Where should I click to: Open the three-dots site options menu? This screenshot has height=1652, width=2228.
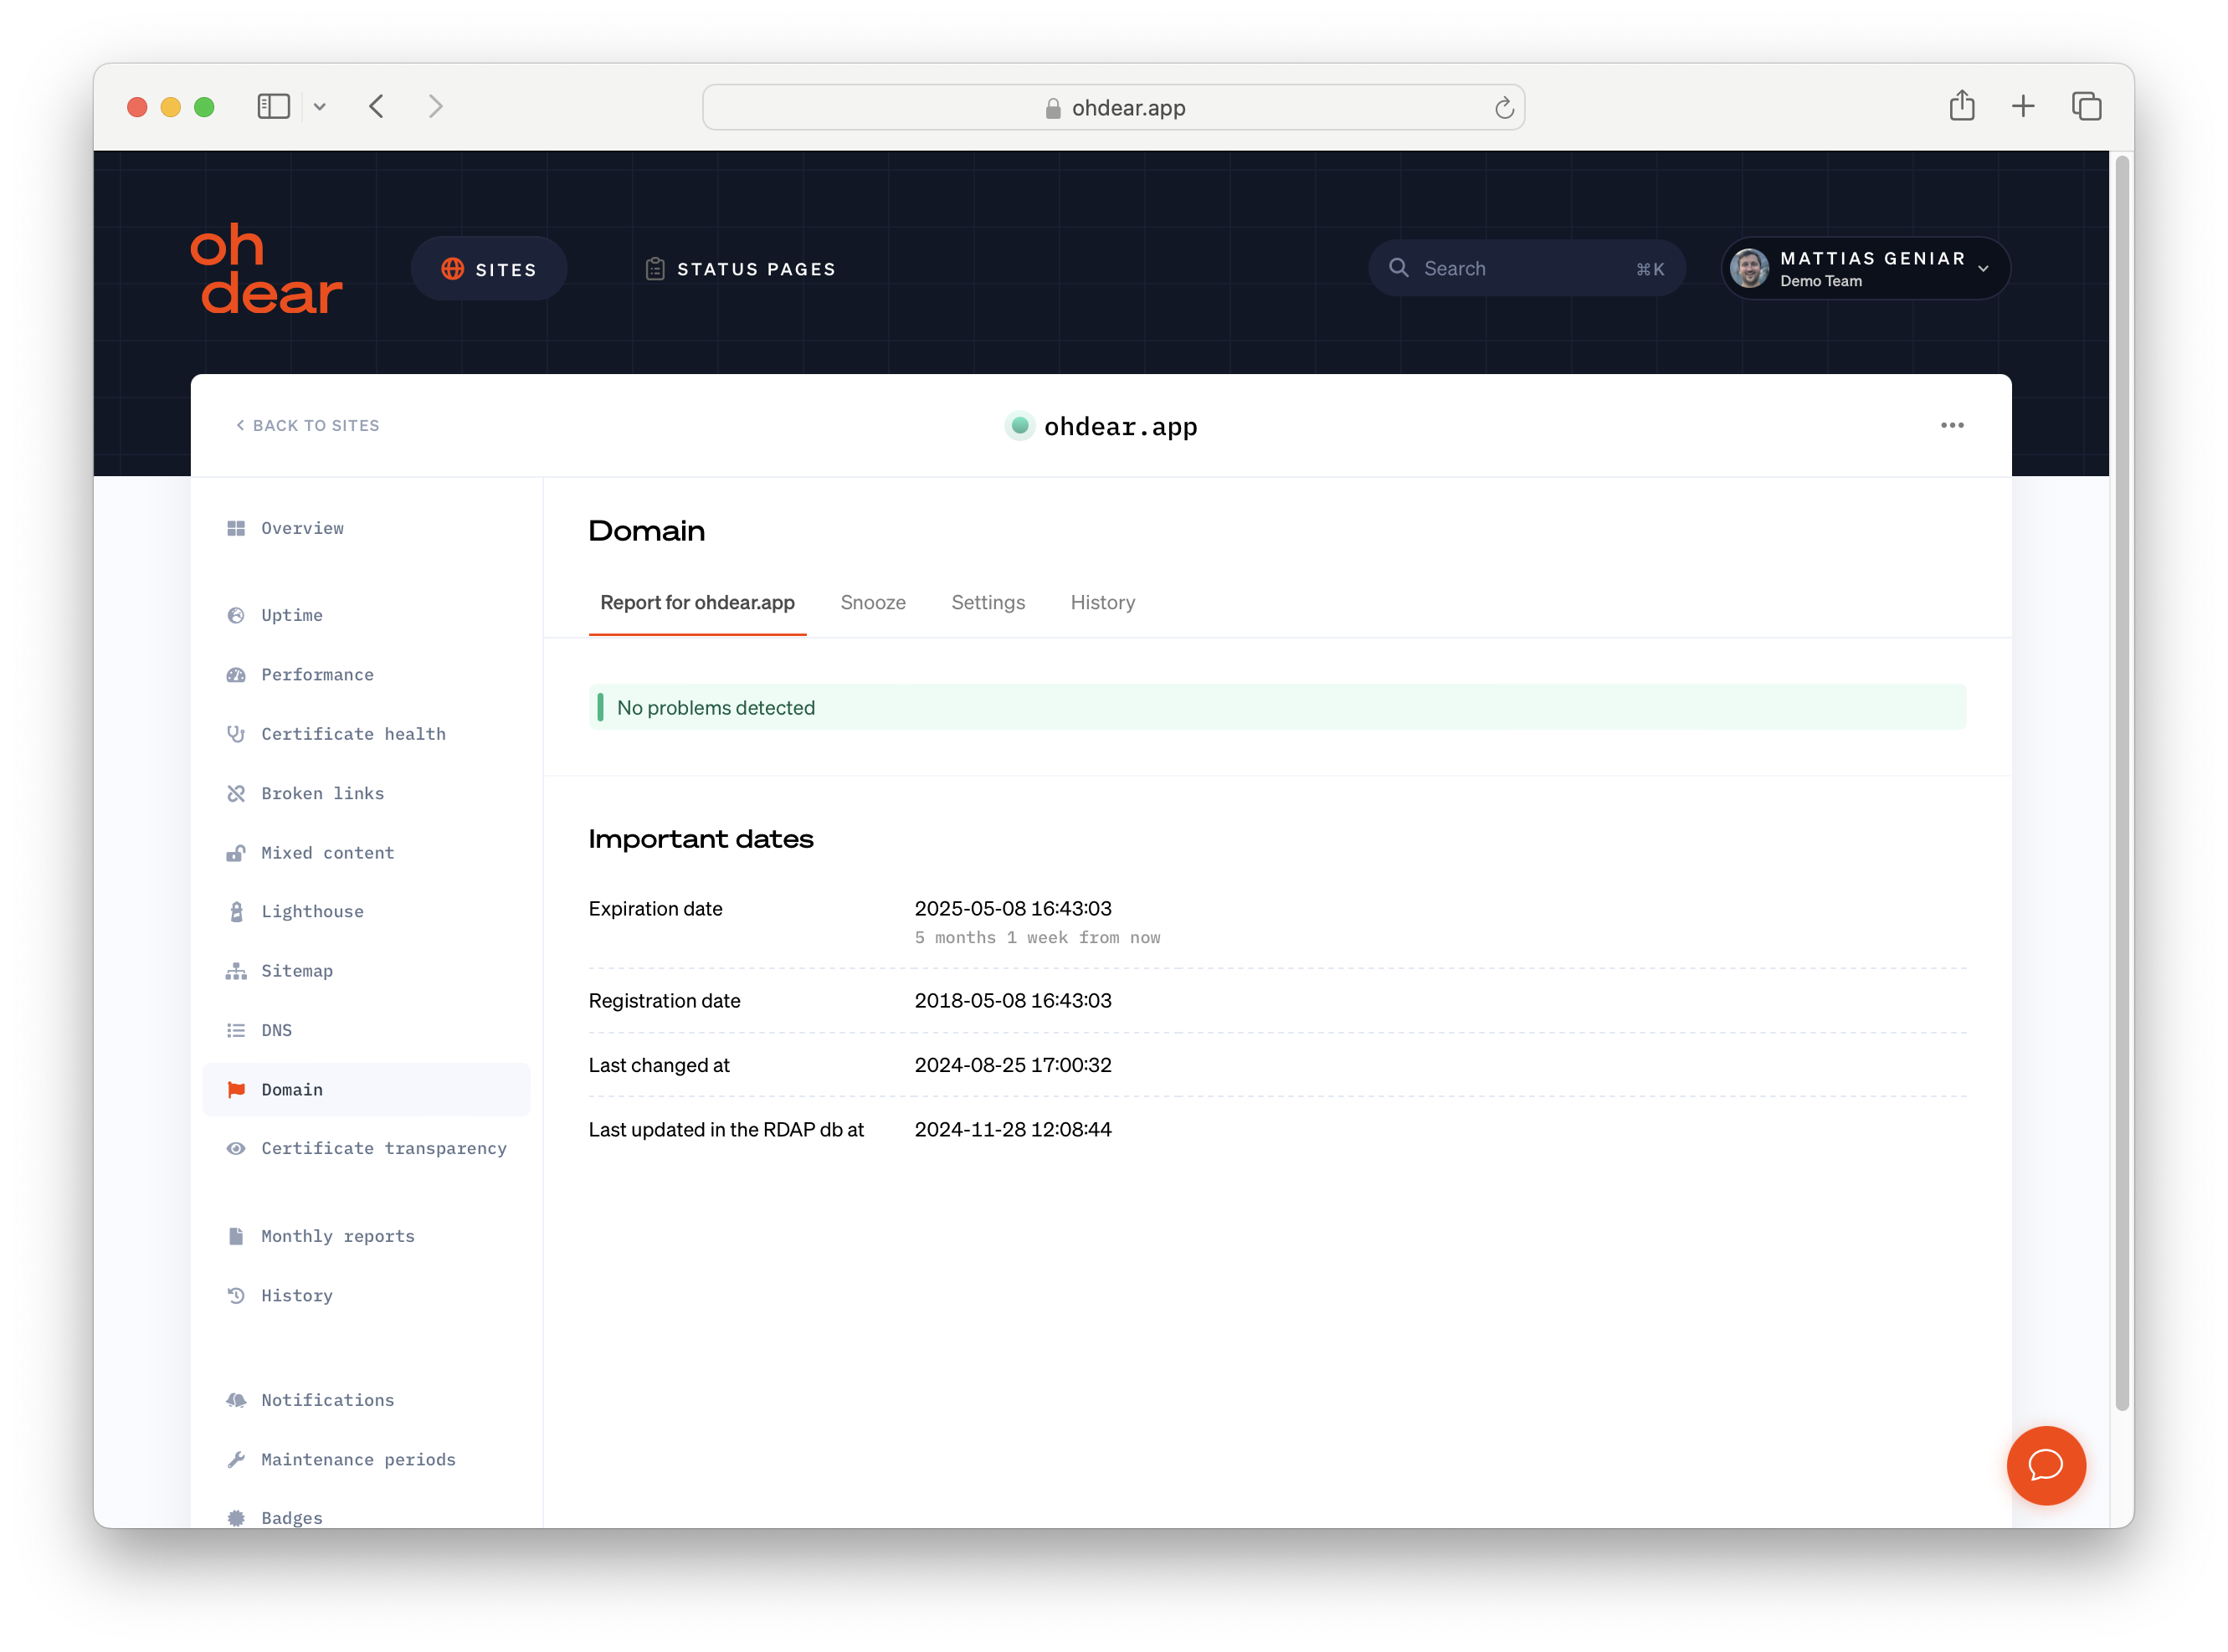(1951, 425)
